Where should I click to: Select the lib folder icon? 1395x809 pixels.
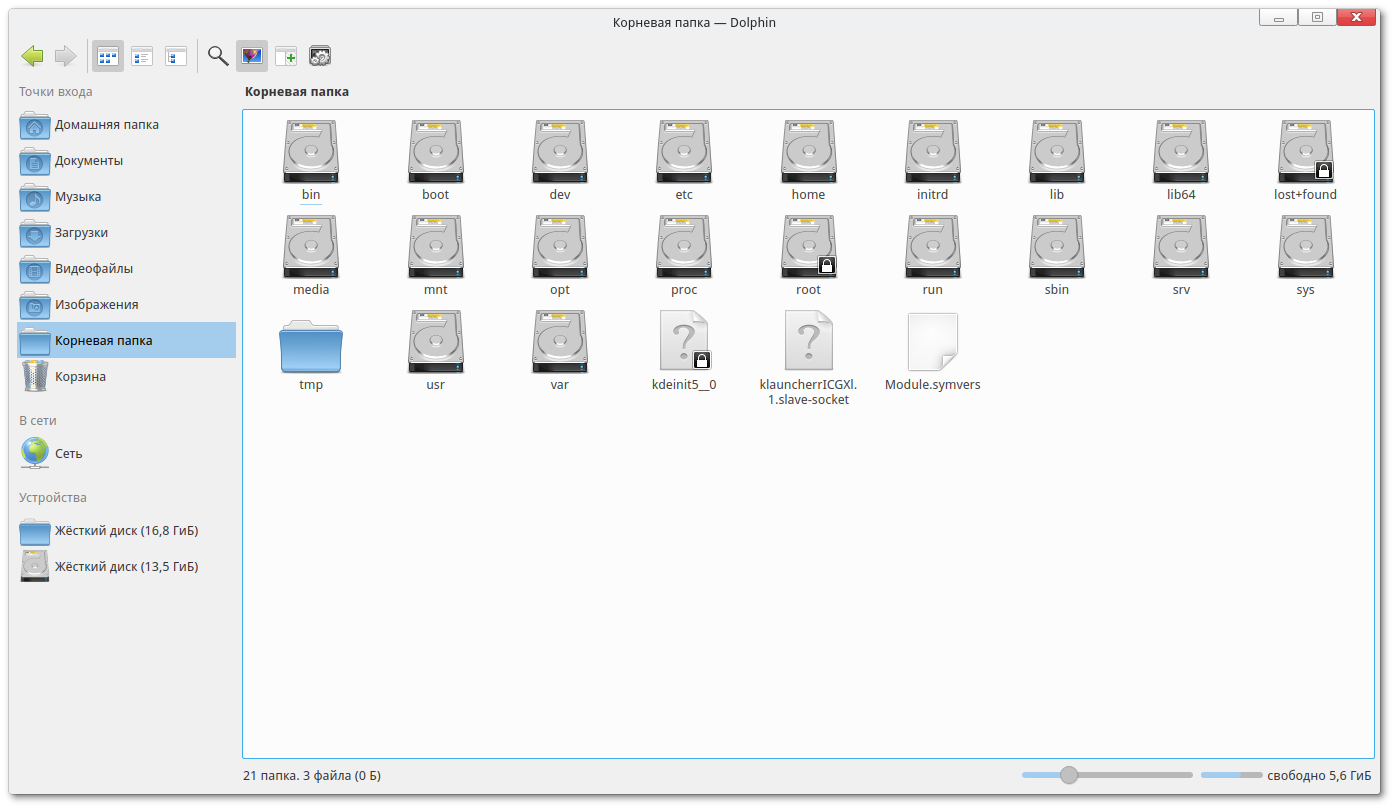tap(1057, 152)
